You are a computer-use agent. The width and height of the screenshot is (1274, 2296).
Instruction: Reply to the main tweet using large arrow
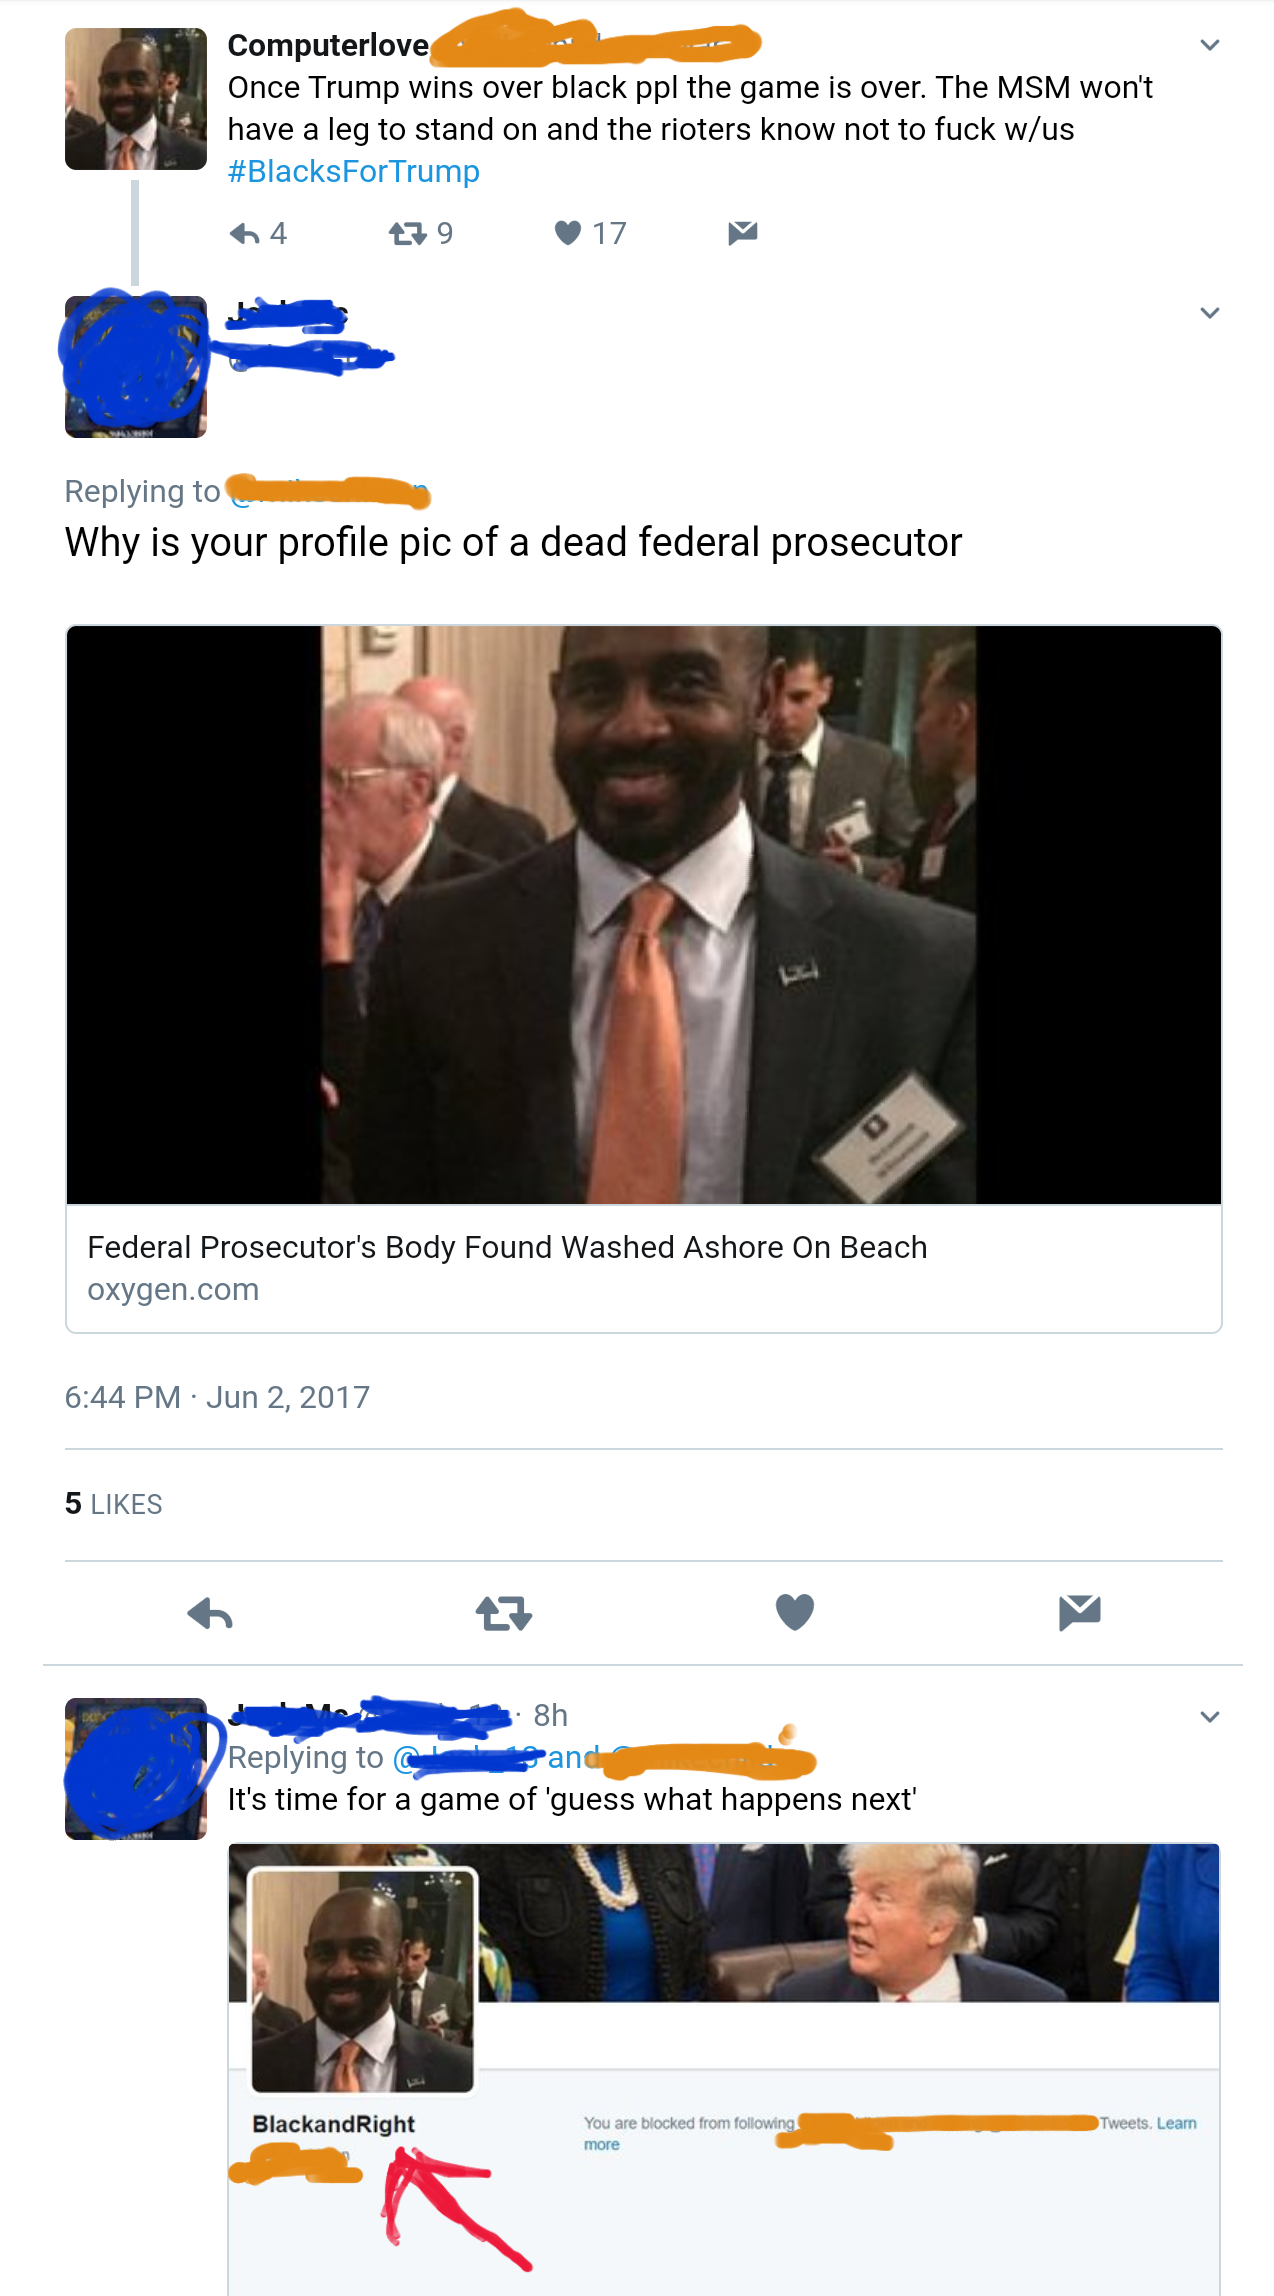point(210,1613)
